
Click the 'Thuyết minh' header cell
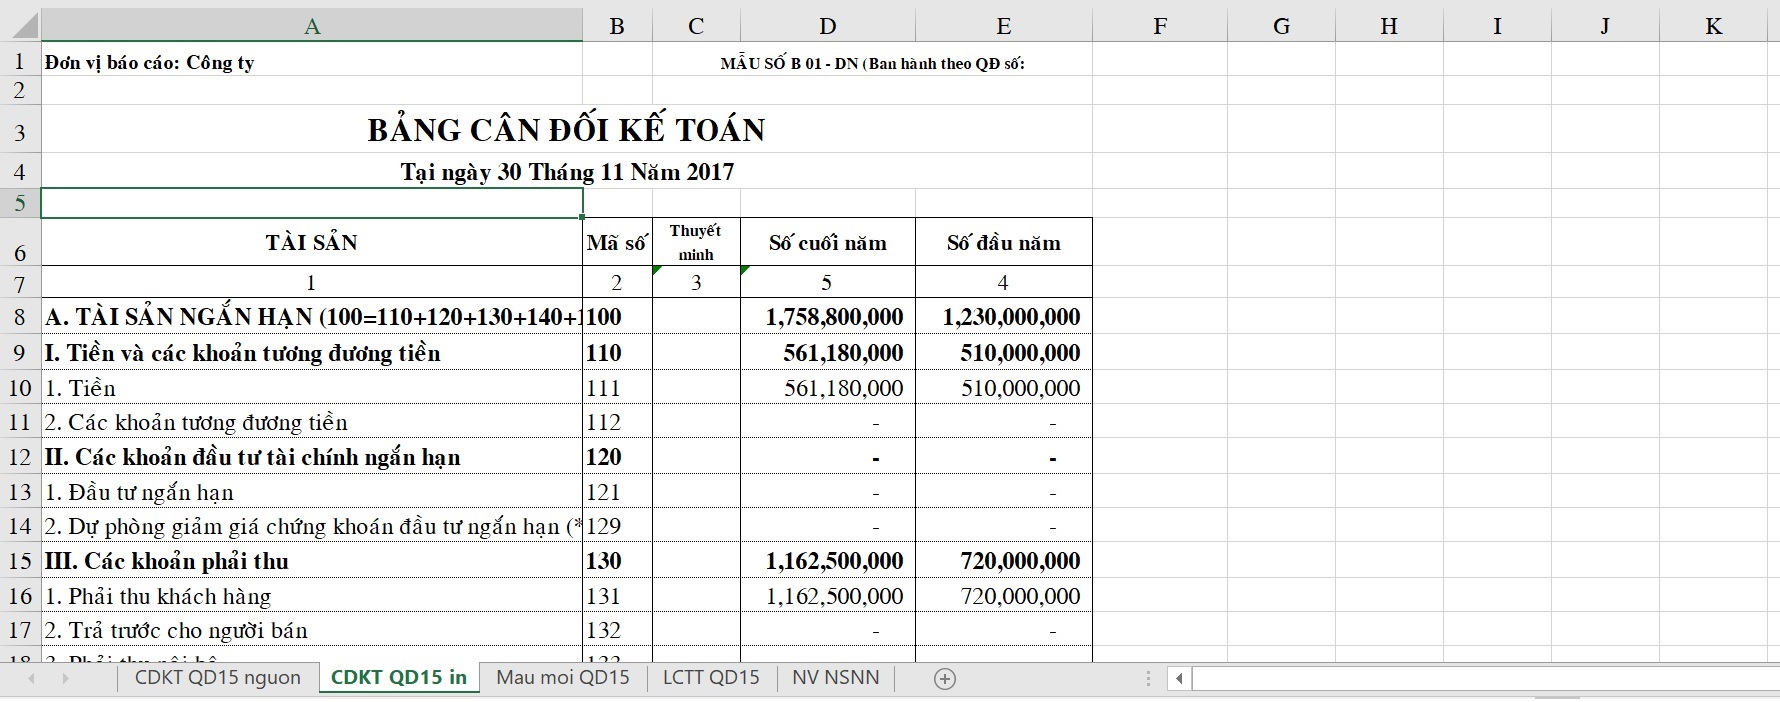point(696,242)
